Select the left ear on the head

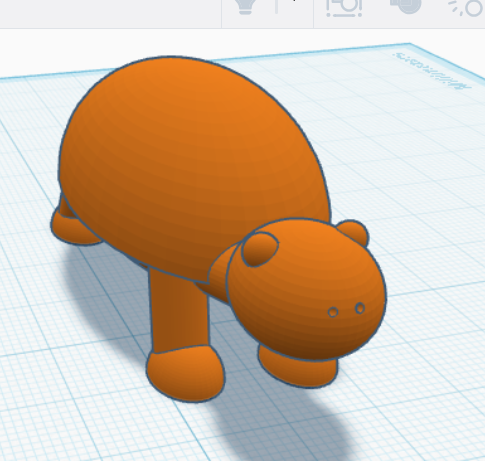[x=260, y=249]
